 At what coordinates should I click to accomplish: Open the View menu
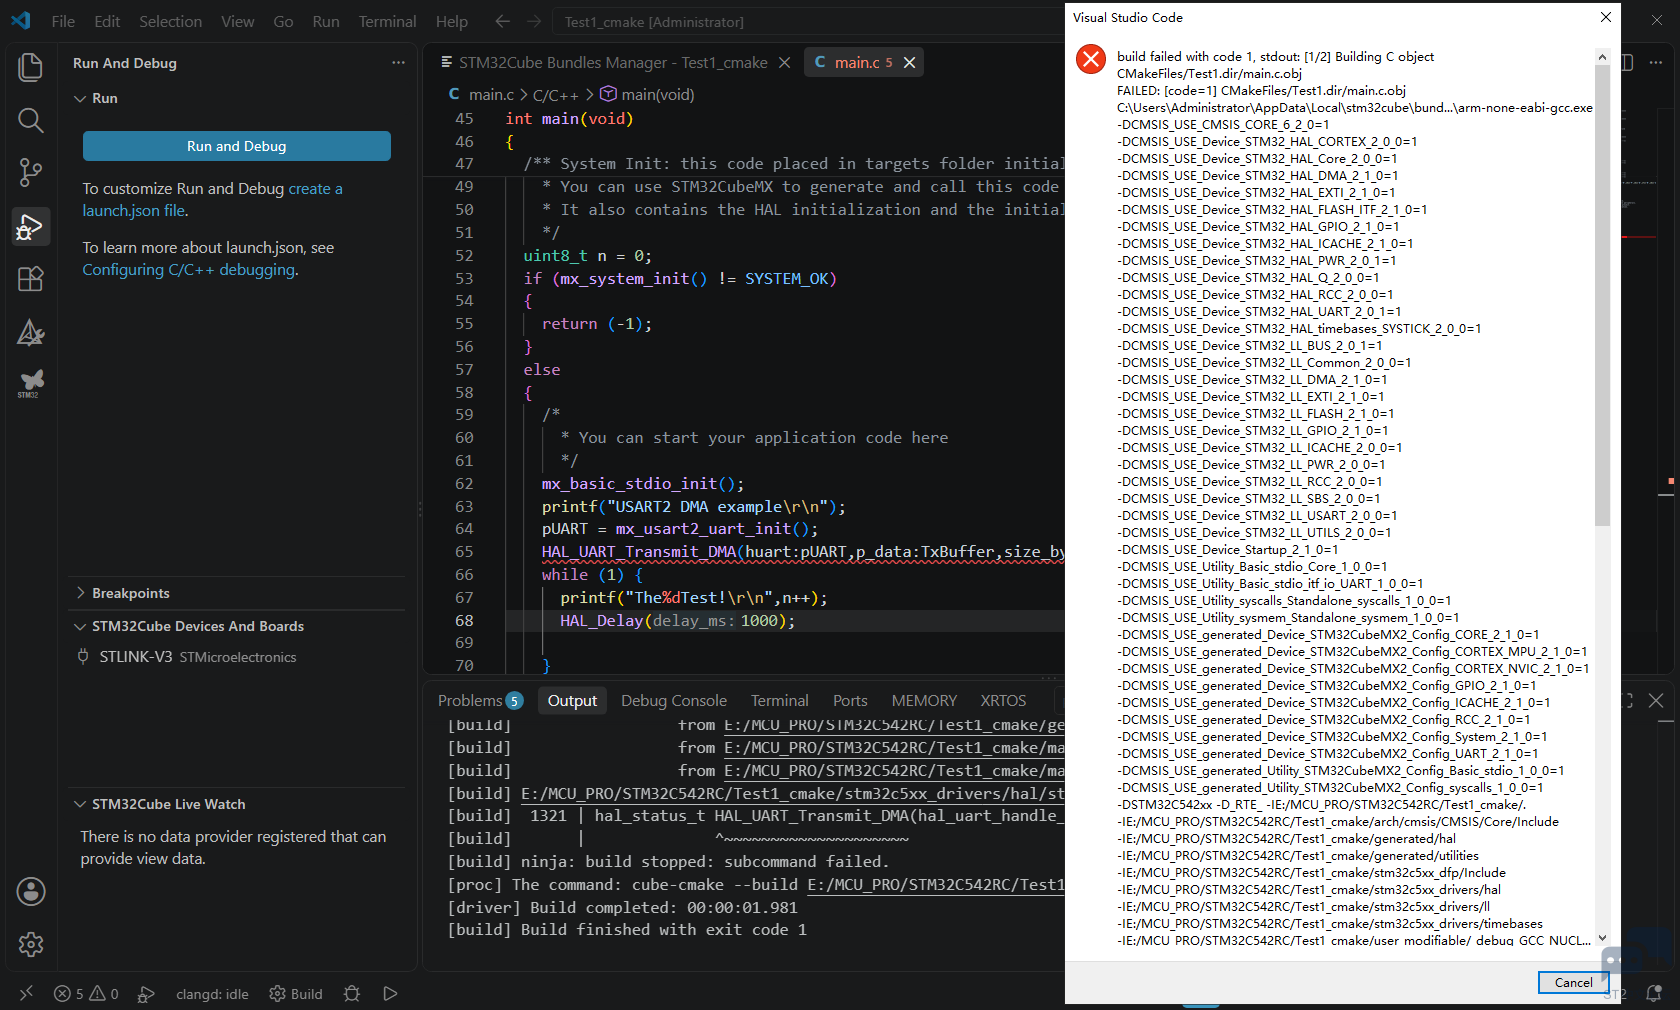coord(237,21)
